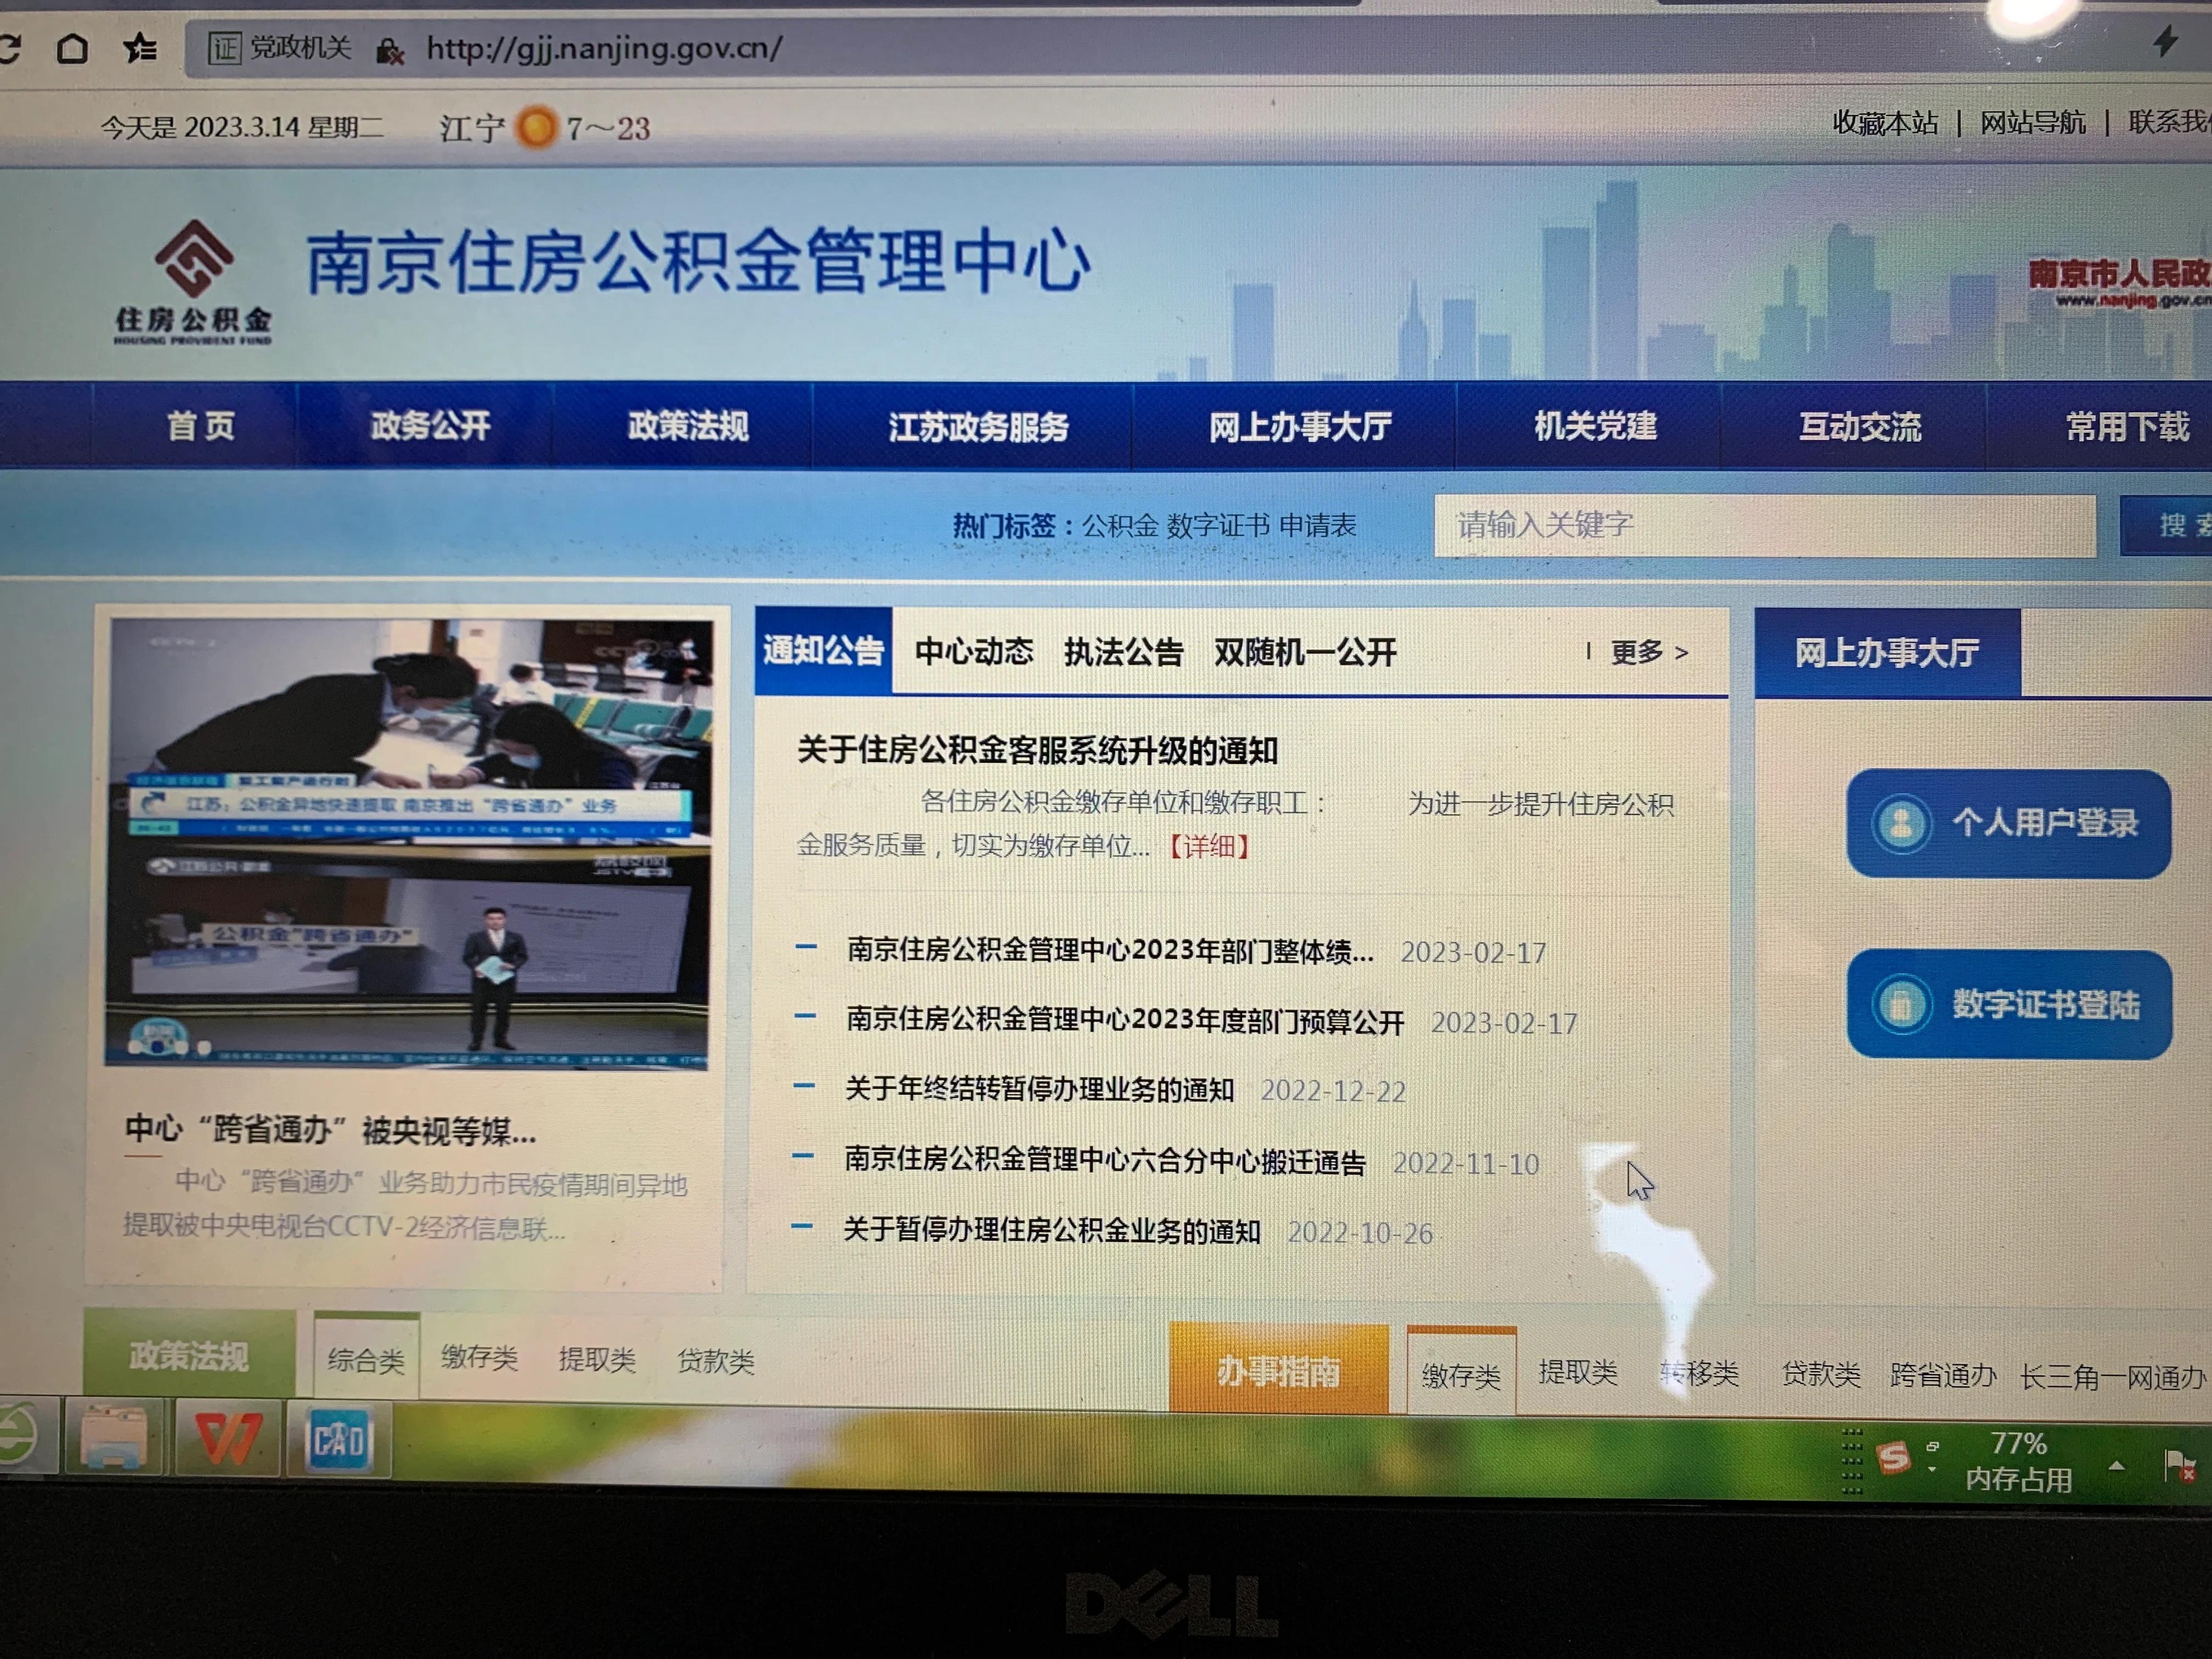Viewport: 2212px width, 1659px height.
Task: Switch to the 双随机一公开 tab
Action: [x=1305, y=652]
